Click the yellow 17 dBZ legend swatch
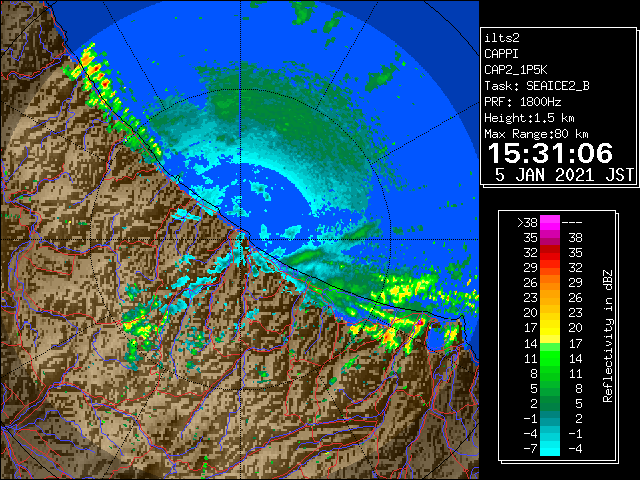Viewport: 640px width, 480px height. point(550,328)
